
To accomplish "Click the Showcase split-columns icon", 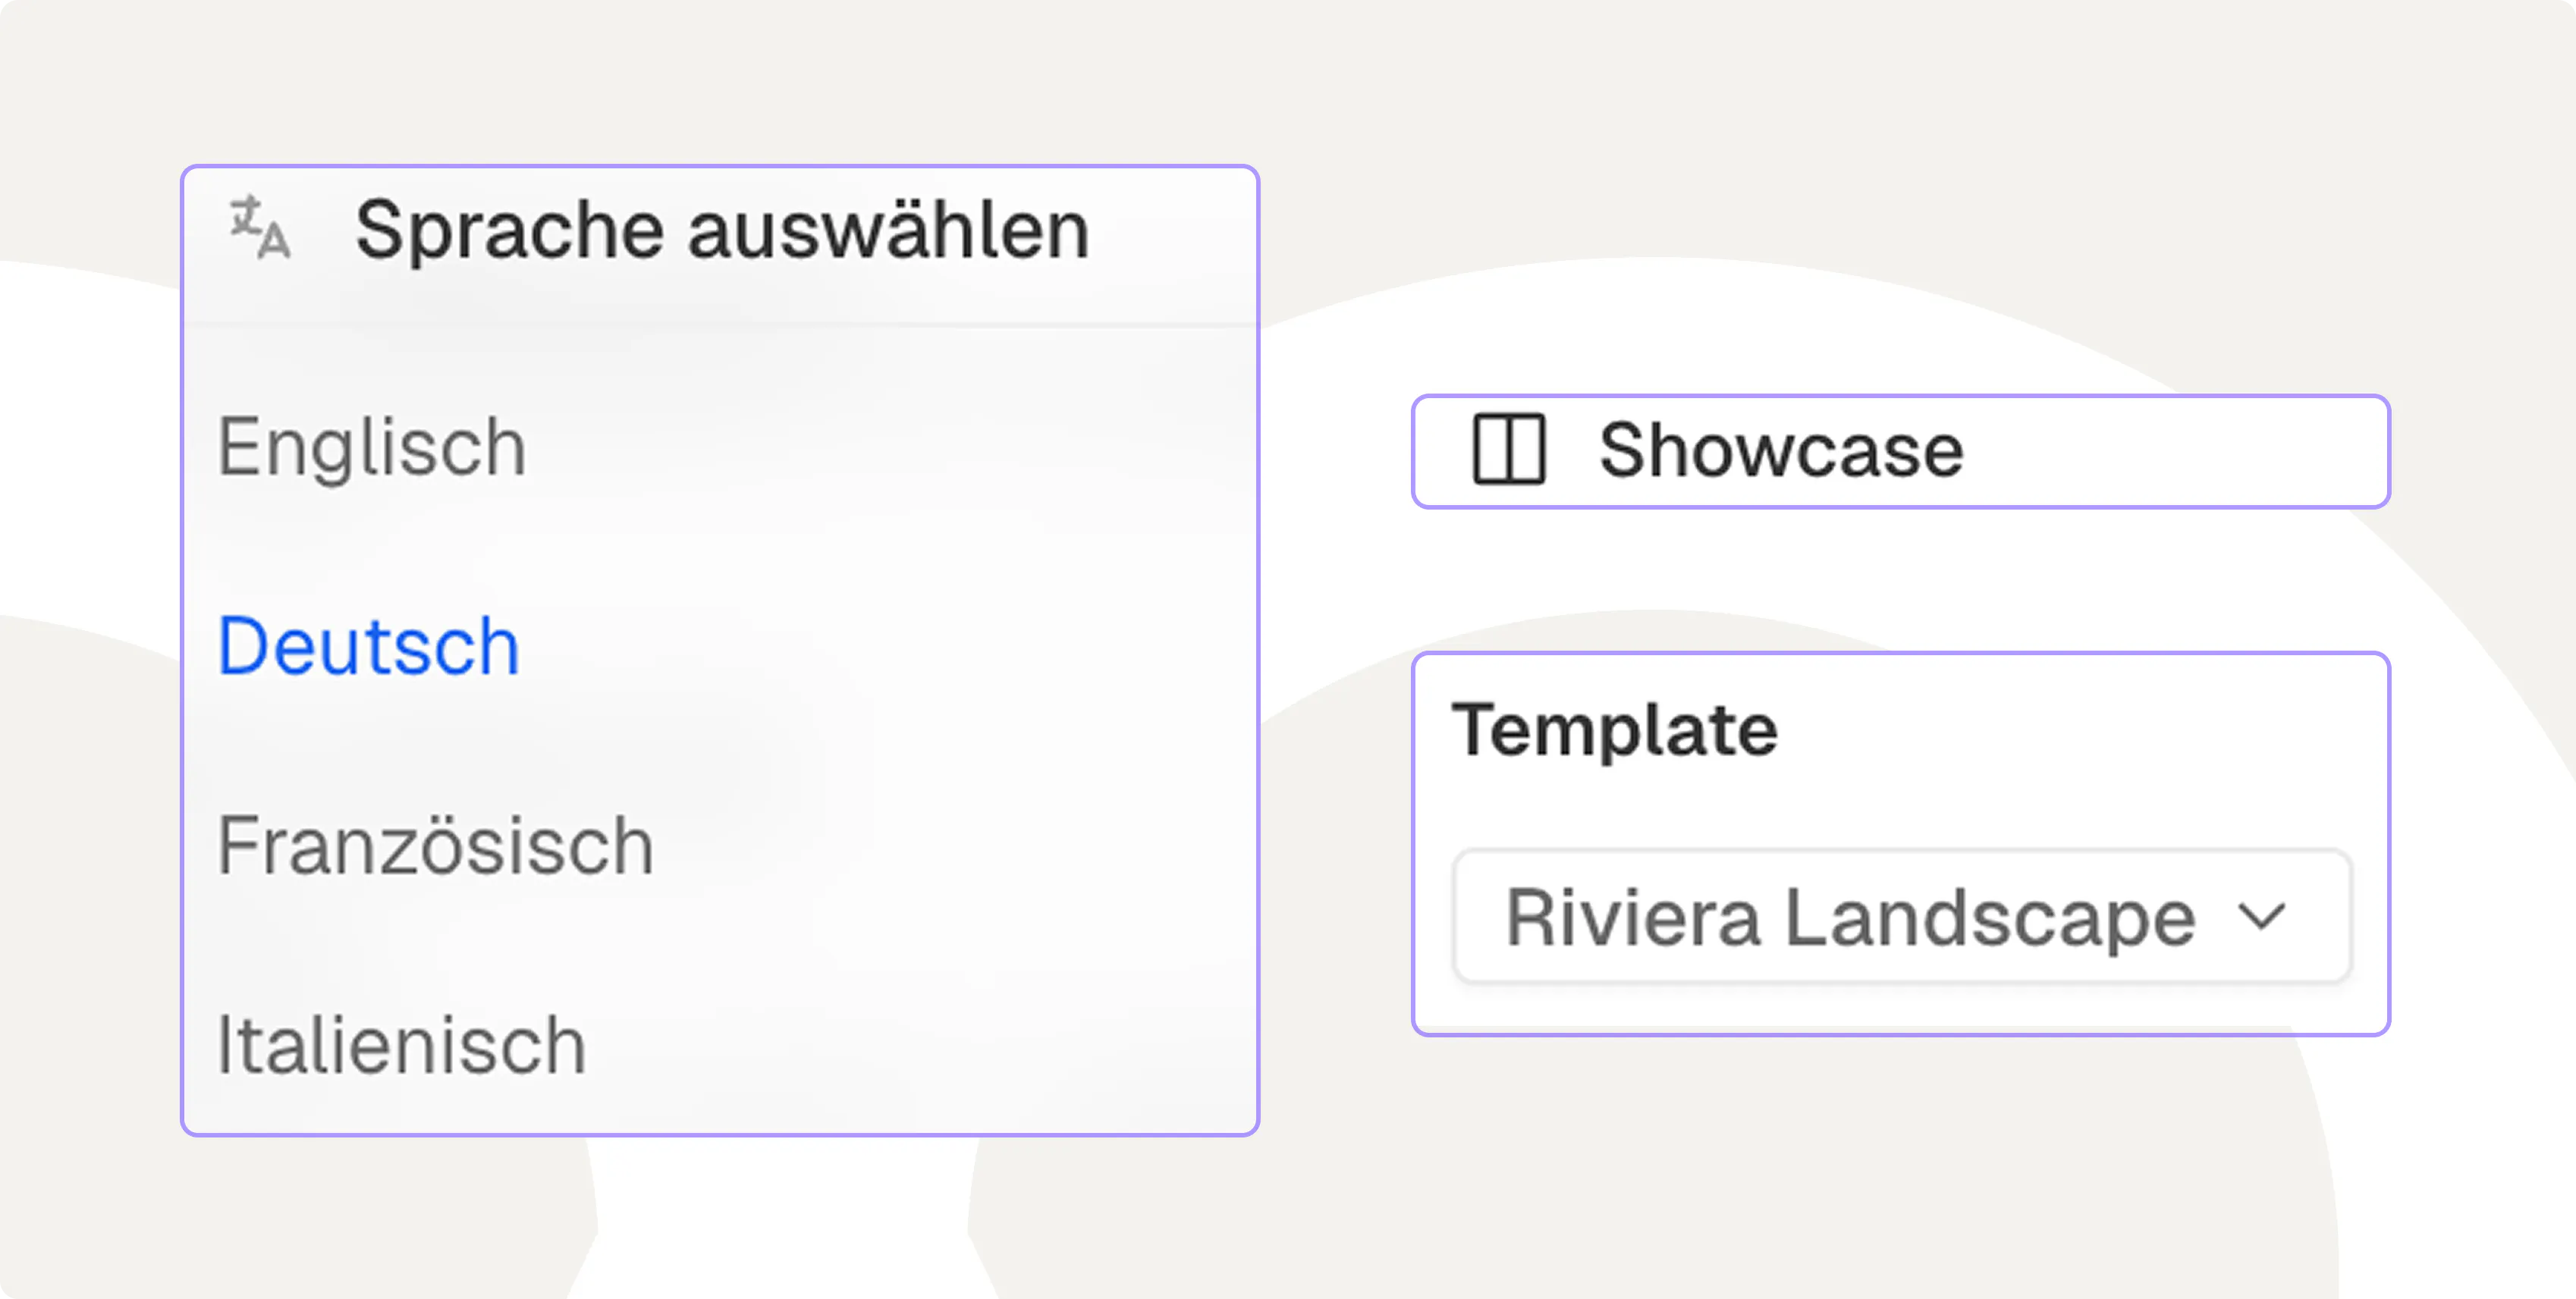I will (1509, 450).
